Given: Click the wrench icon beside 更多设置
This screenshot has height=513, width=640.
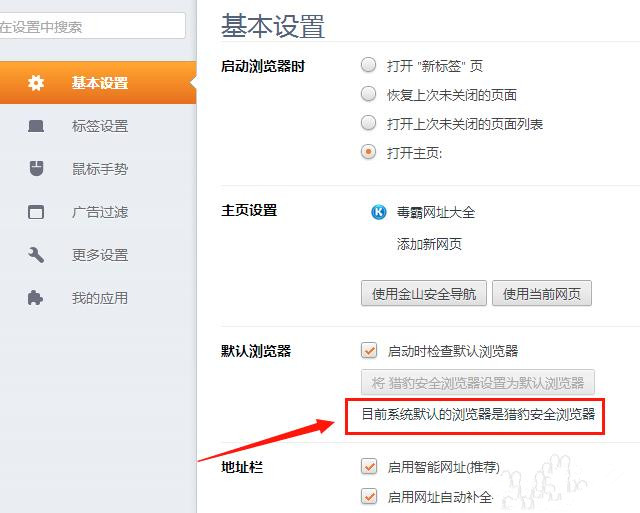Looking at the screenshot, I should [x=36, y=255].
